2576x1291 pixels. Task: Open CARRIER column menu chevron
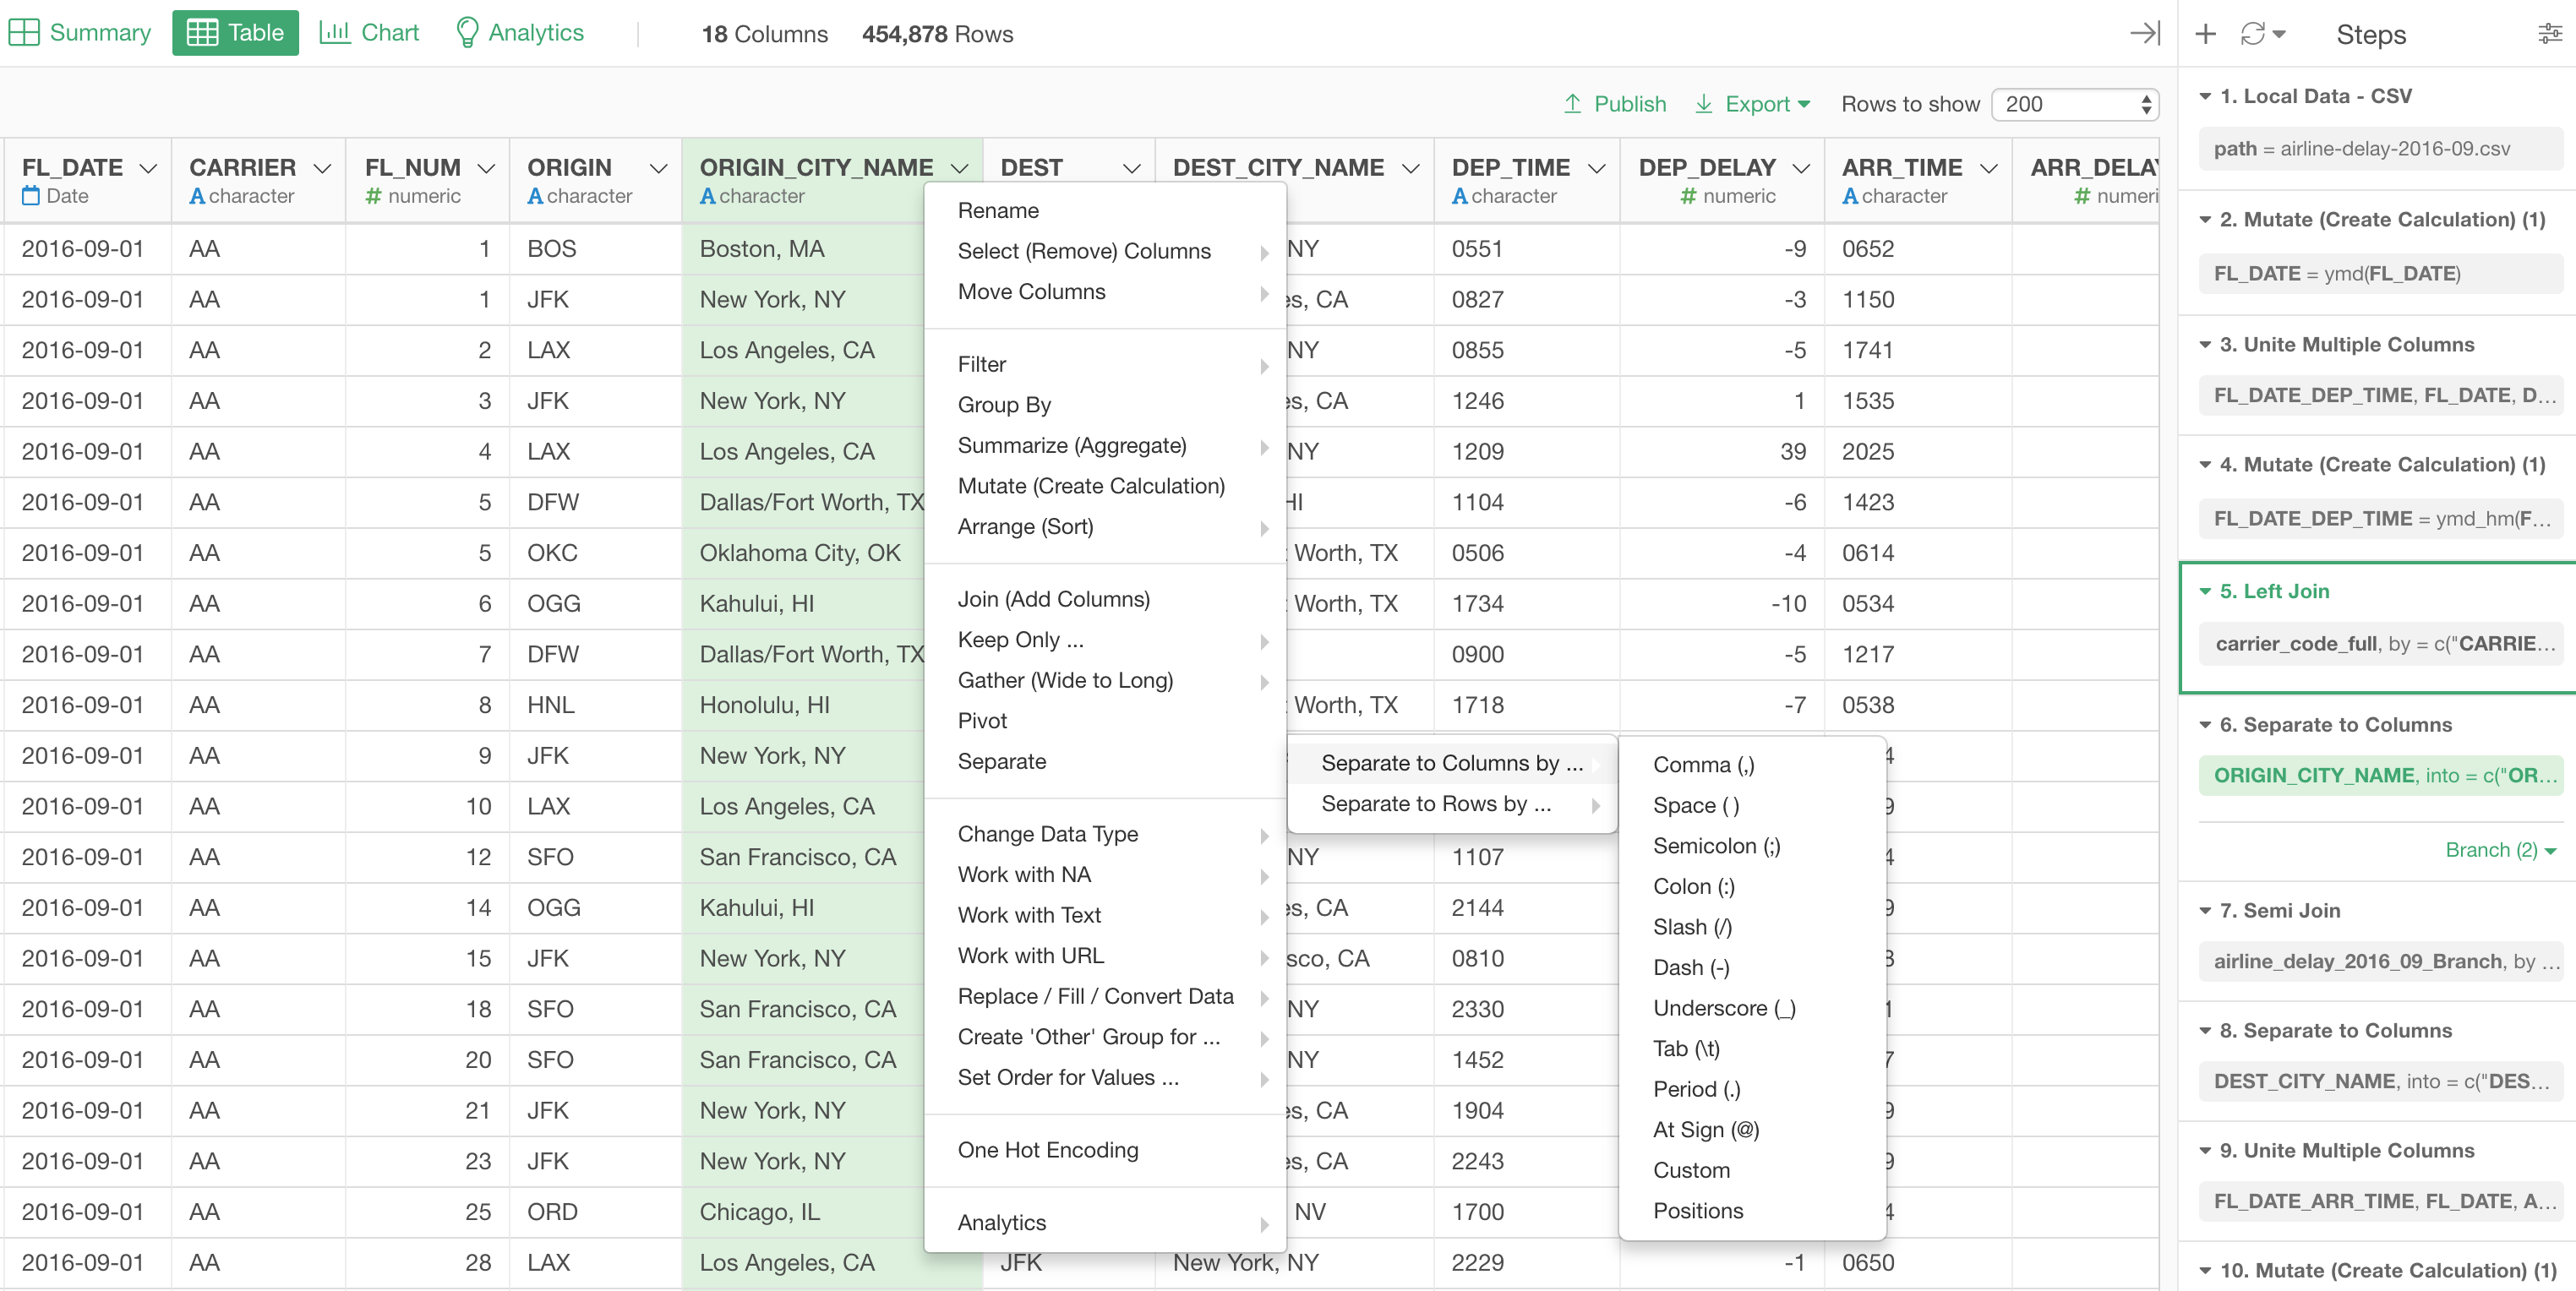pyautogui.click(x=322, y=168)
